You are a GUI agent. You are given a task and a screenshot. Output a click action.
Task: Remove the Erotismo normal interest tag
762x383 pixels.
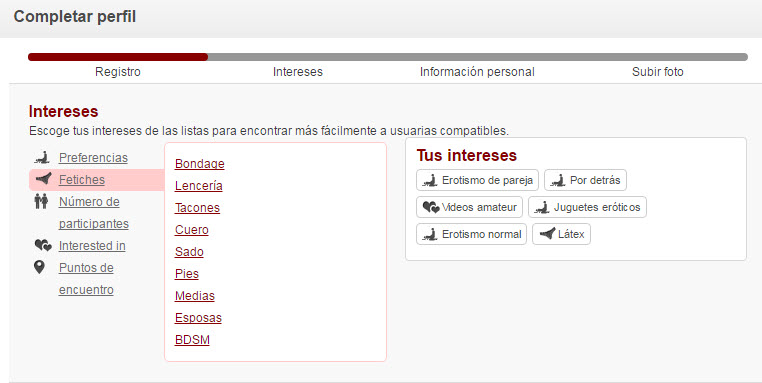[x=471, y=234]
